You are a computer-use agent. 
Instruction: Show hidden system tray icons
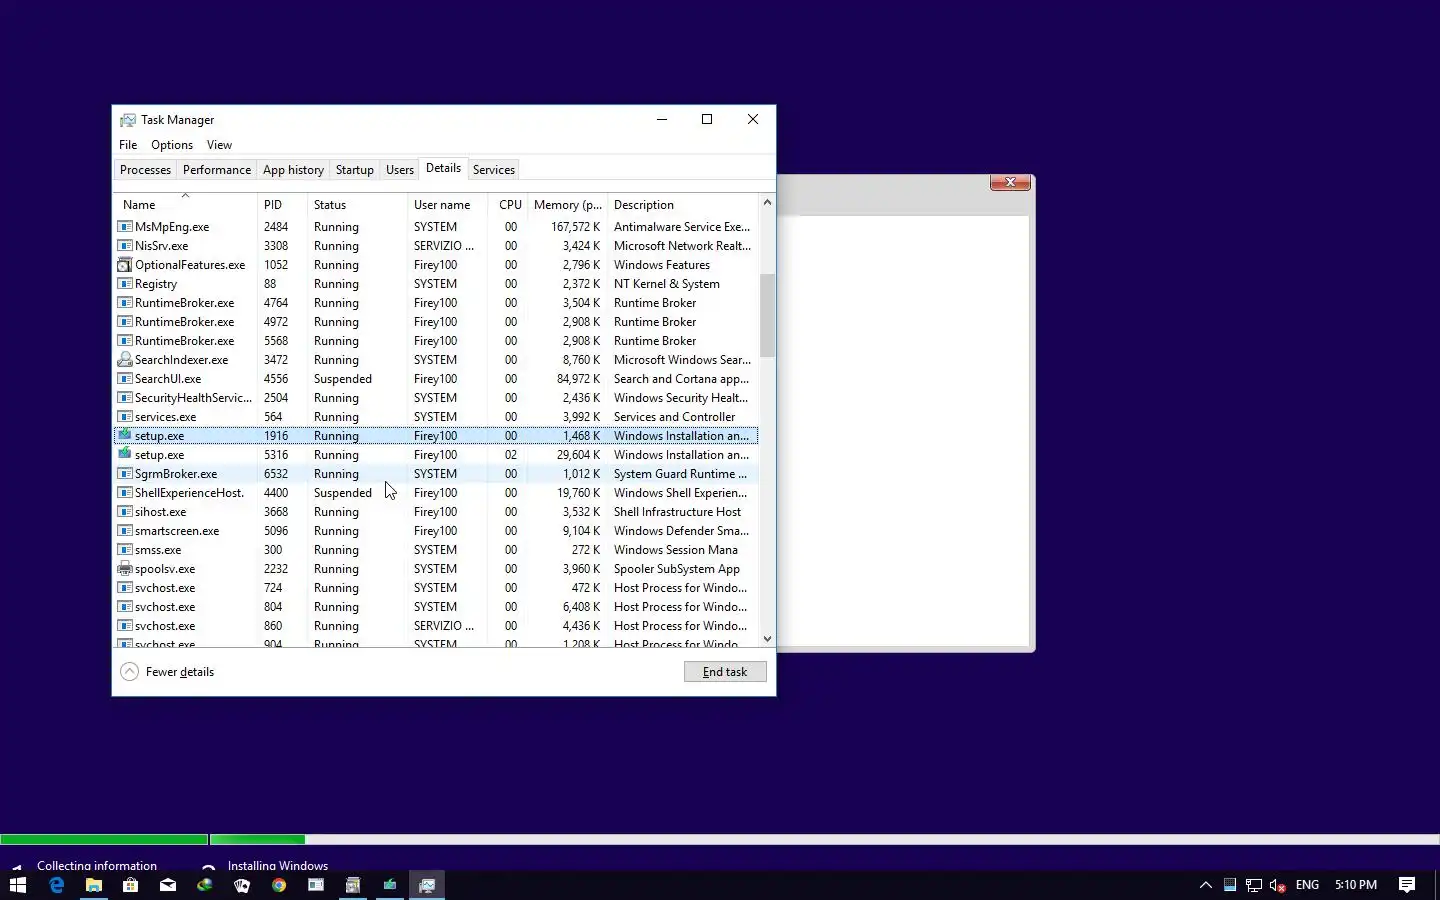[1206, 885]
